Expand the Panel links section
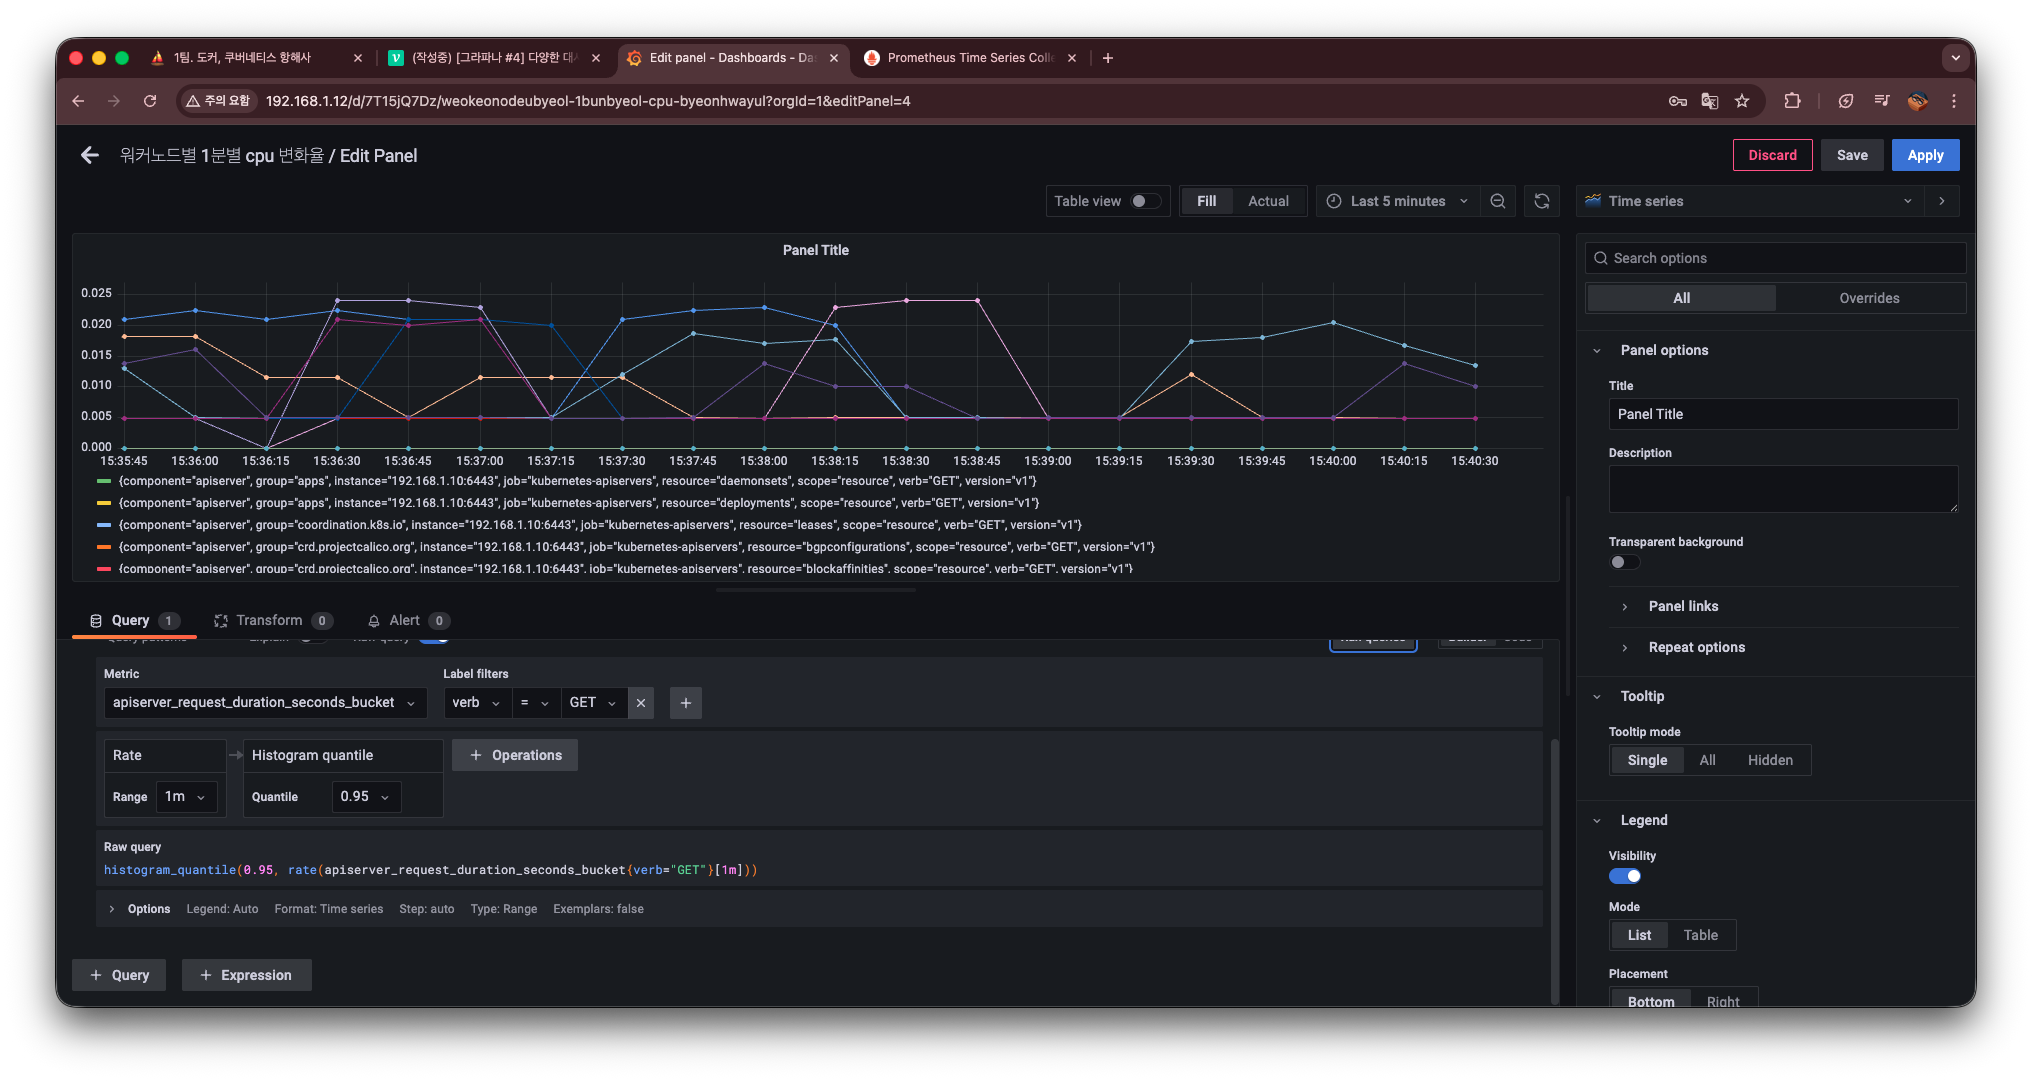Viewport: 2032px width, 1081px height. 1683,606
